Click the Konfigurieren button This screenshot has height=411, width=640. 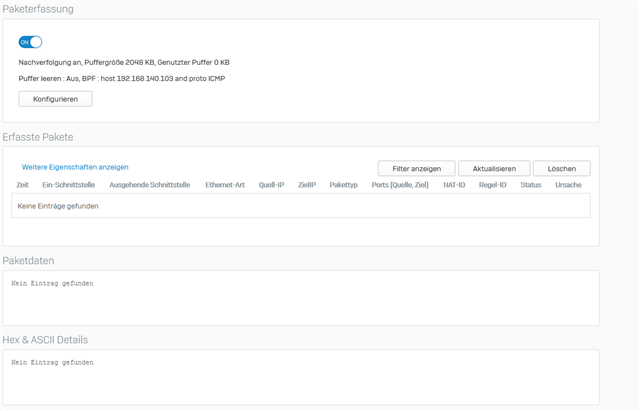(x=55, y=99)
